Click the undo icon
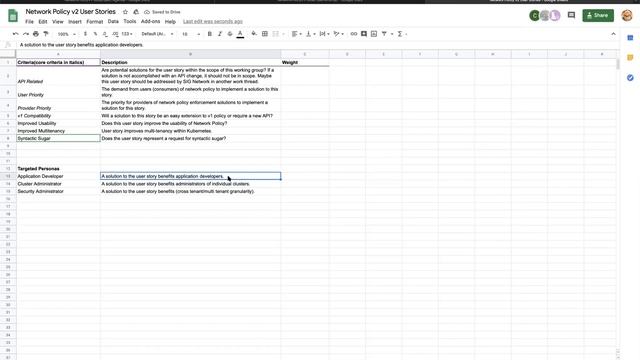The image size is (640, 360). (x=16, y=34)
